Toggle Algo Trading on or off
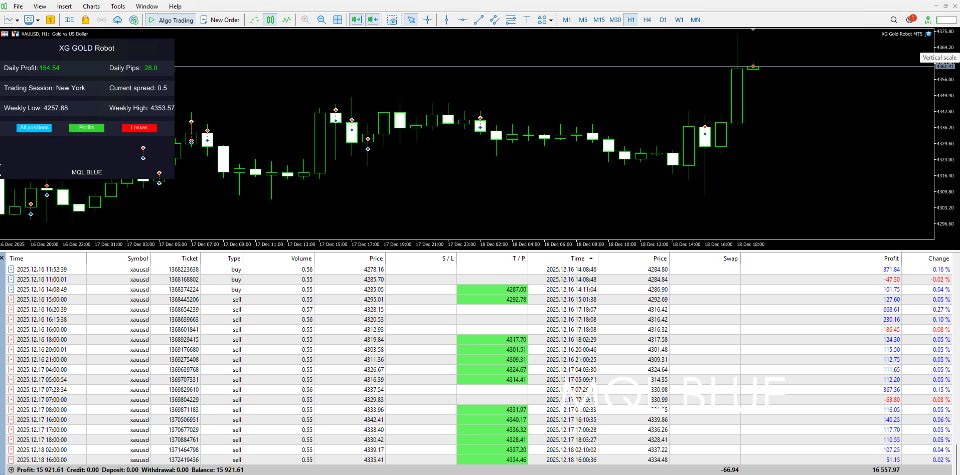This screenshot has width=960, height=475. coord(171,19)
